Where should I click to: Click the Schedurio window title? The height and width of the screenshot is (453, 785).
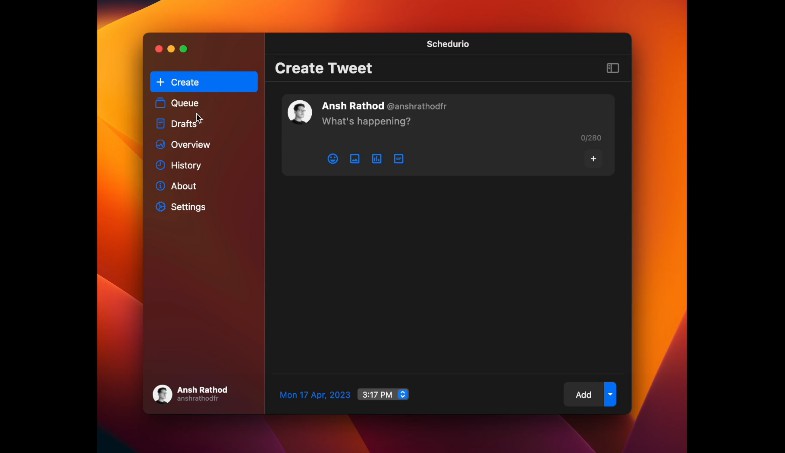coord(448,44)
